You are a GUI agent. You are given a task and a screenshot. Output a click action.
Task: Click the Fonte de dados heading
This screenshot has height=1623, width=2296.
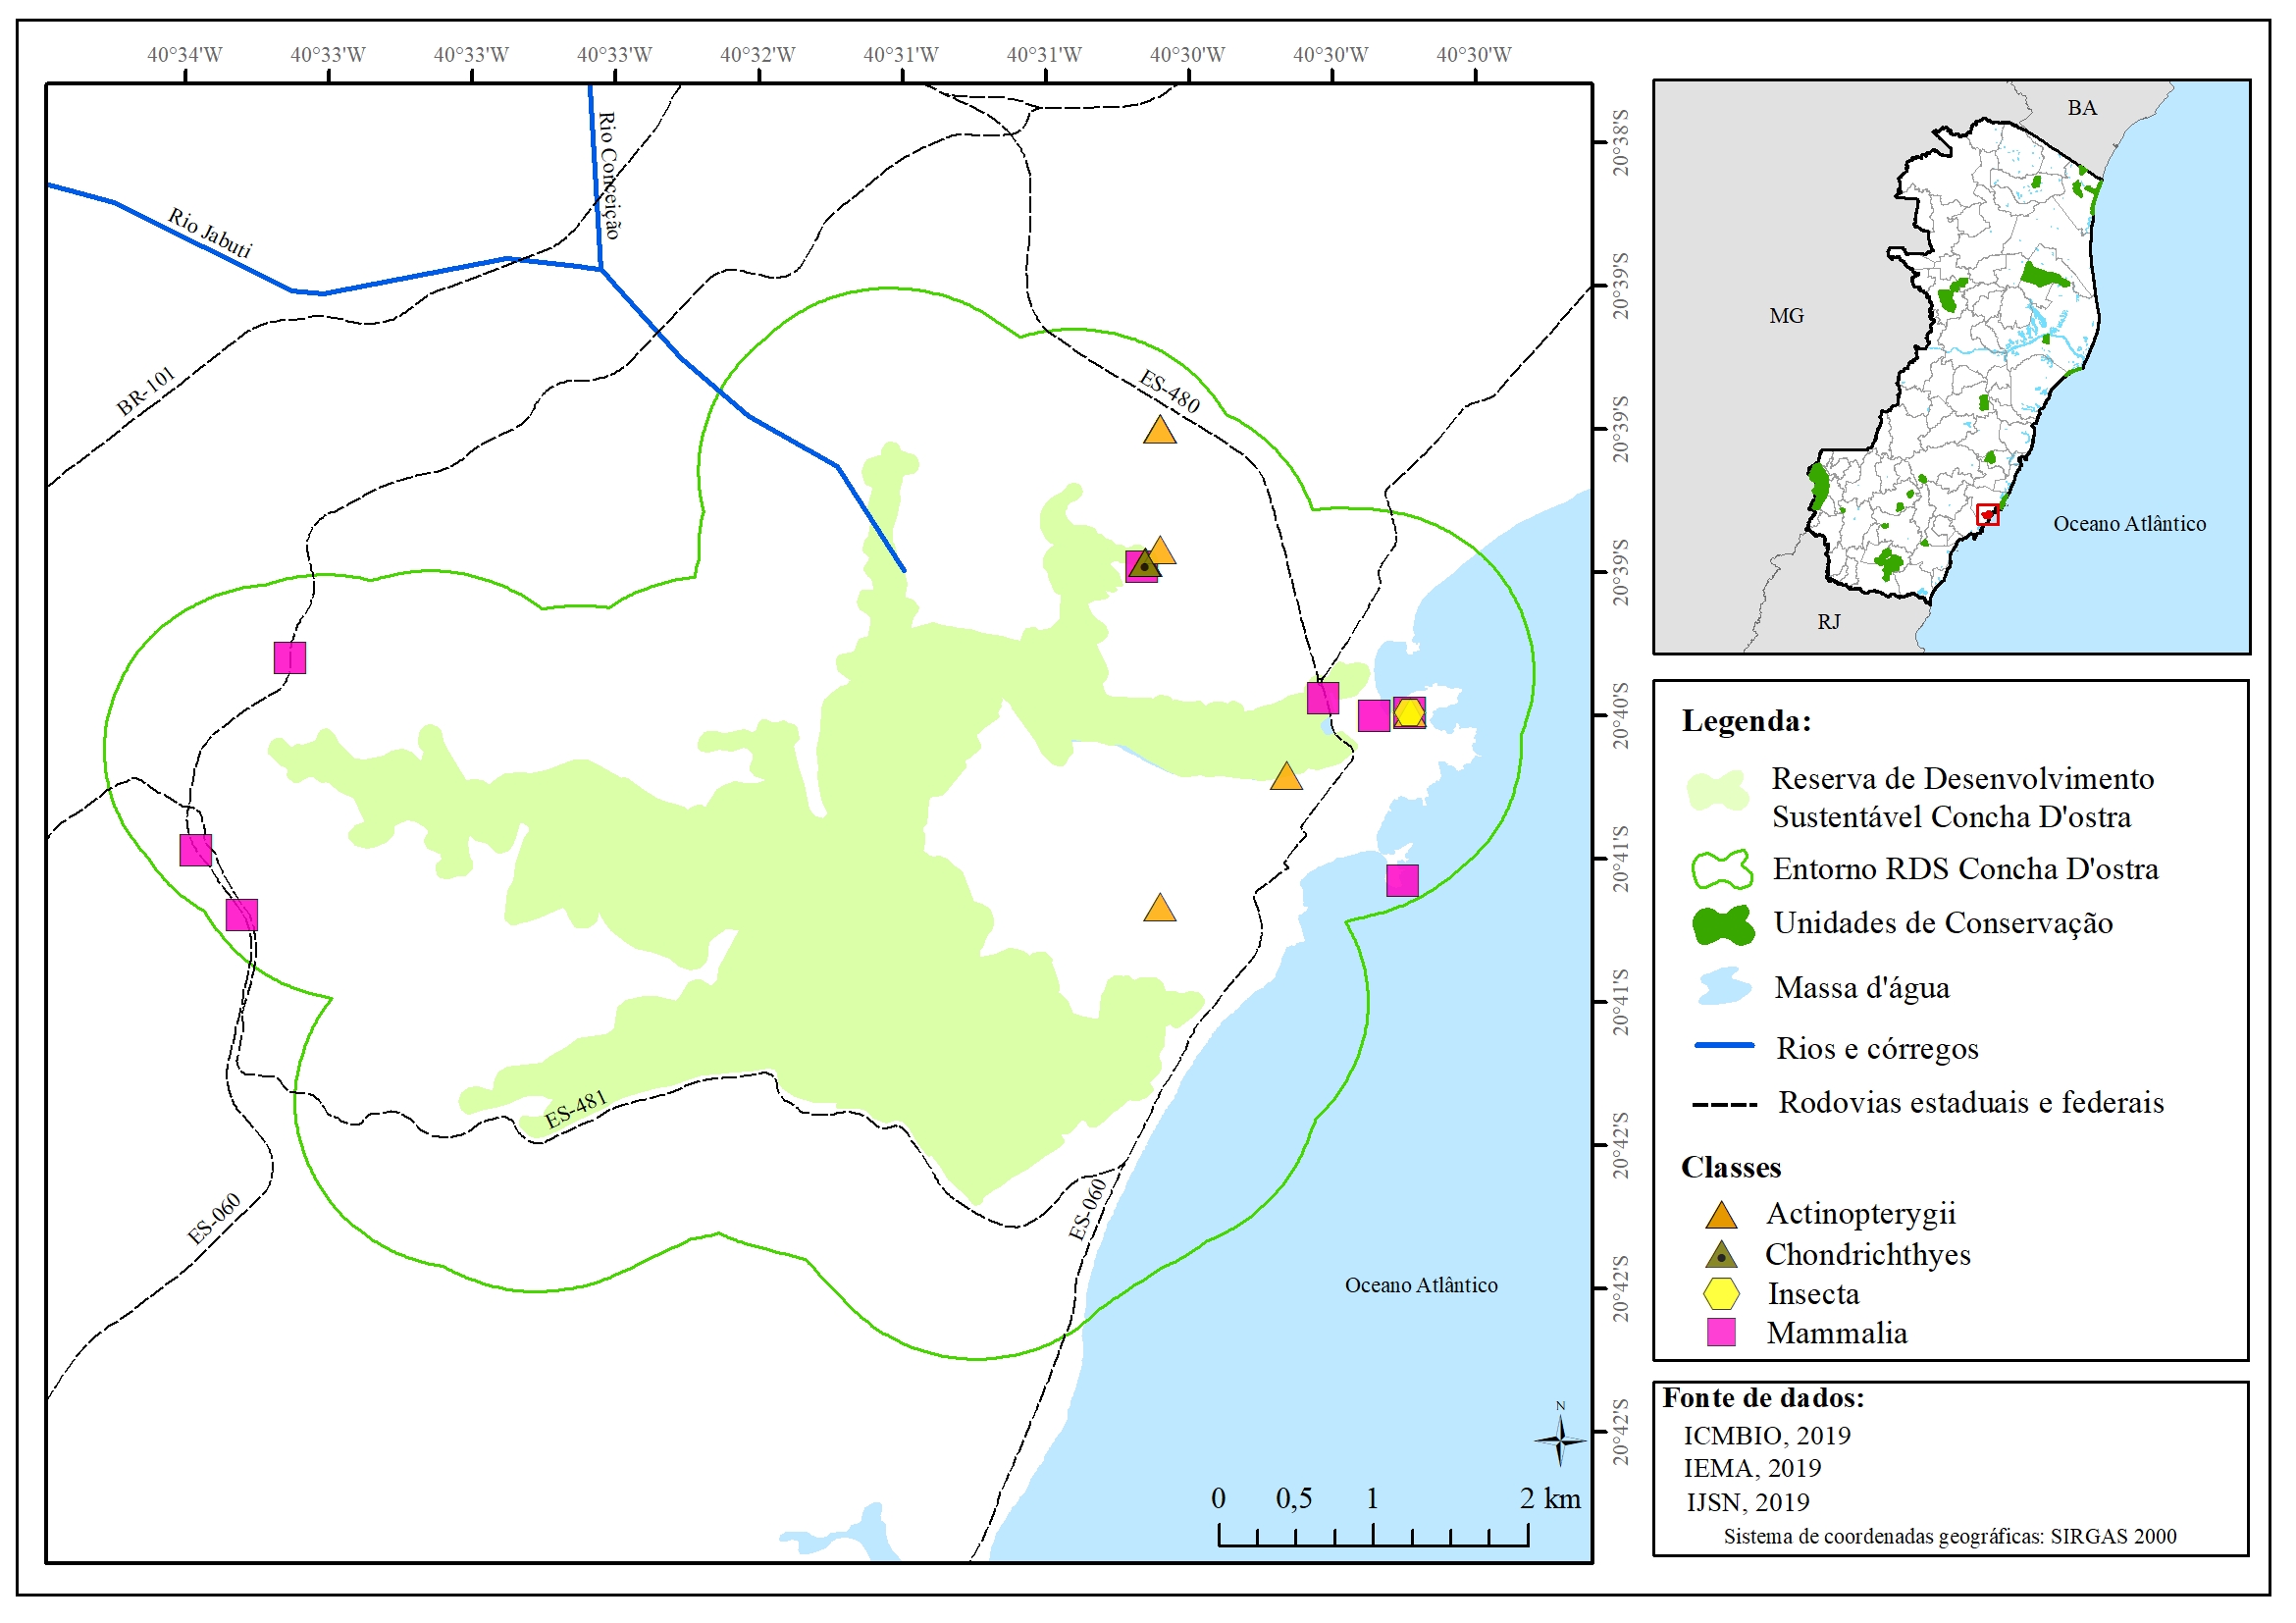[x=1763, y=1398]
